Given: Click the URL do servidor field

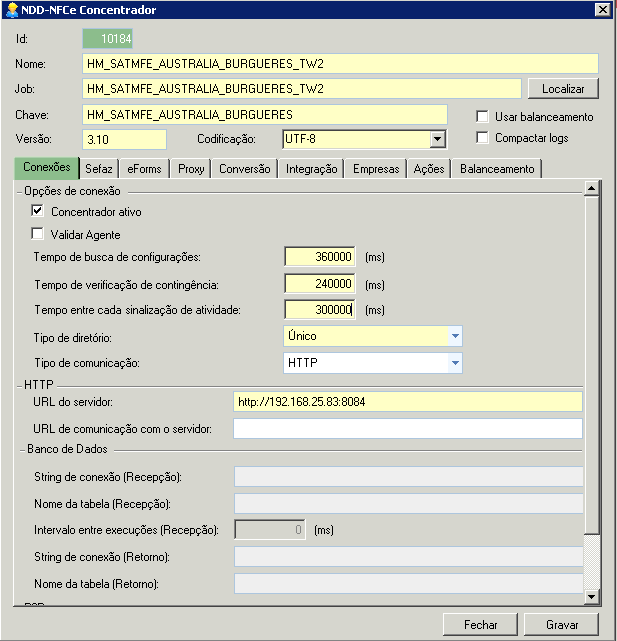Looking at the screenshot, I should point(406,402).
